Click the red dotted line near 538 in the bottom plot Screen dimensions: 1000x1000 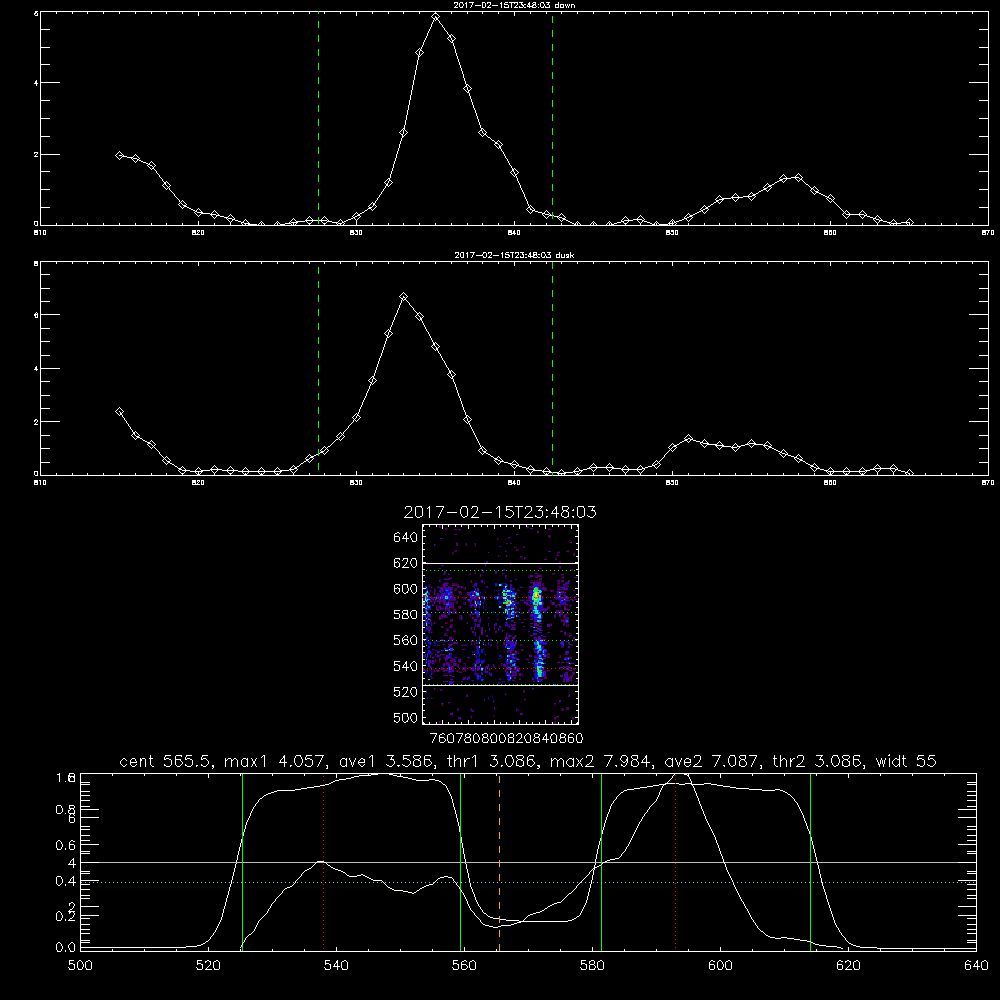pyautogui.click(x=323, y=861)
